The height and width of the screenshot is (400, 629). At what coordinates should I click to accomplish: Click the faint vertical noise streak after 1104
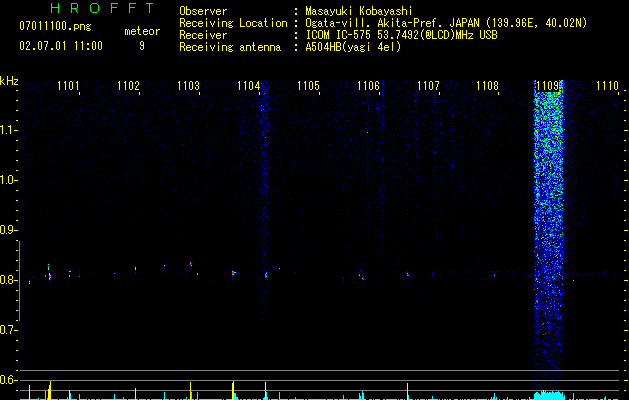(x=264, y=205)
